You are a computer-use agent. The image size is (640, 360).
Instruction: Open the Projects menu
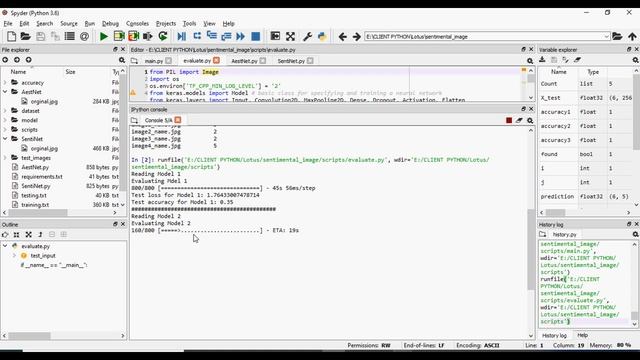pos(166,24)
